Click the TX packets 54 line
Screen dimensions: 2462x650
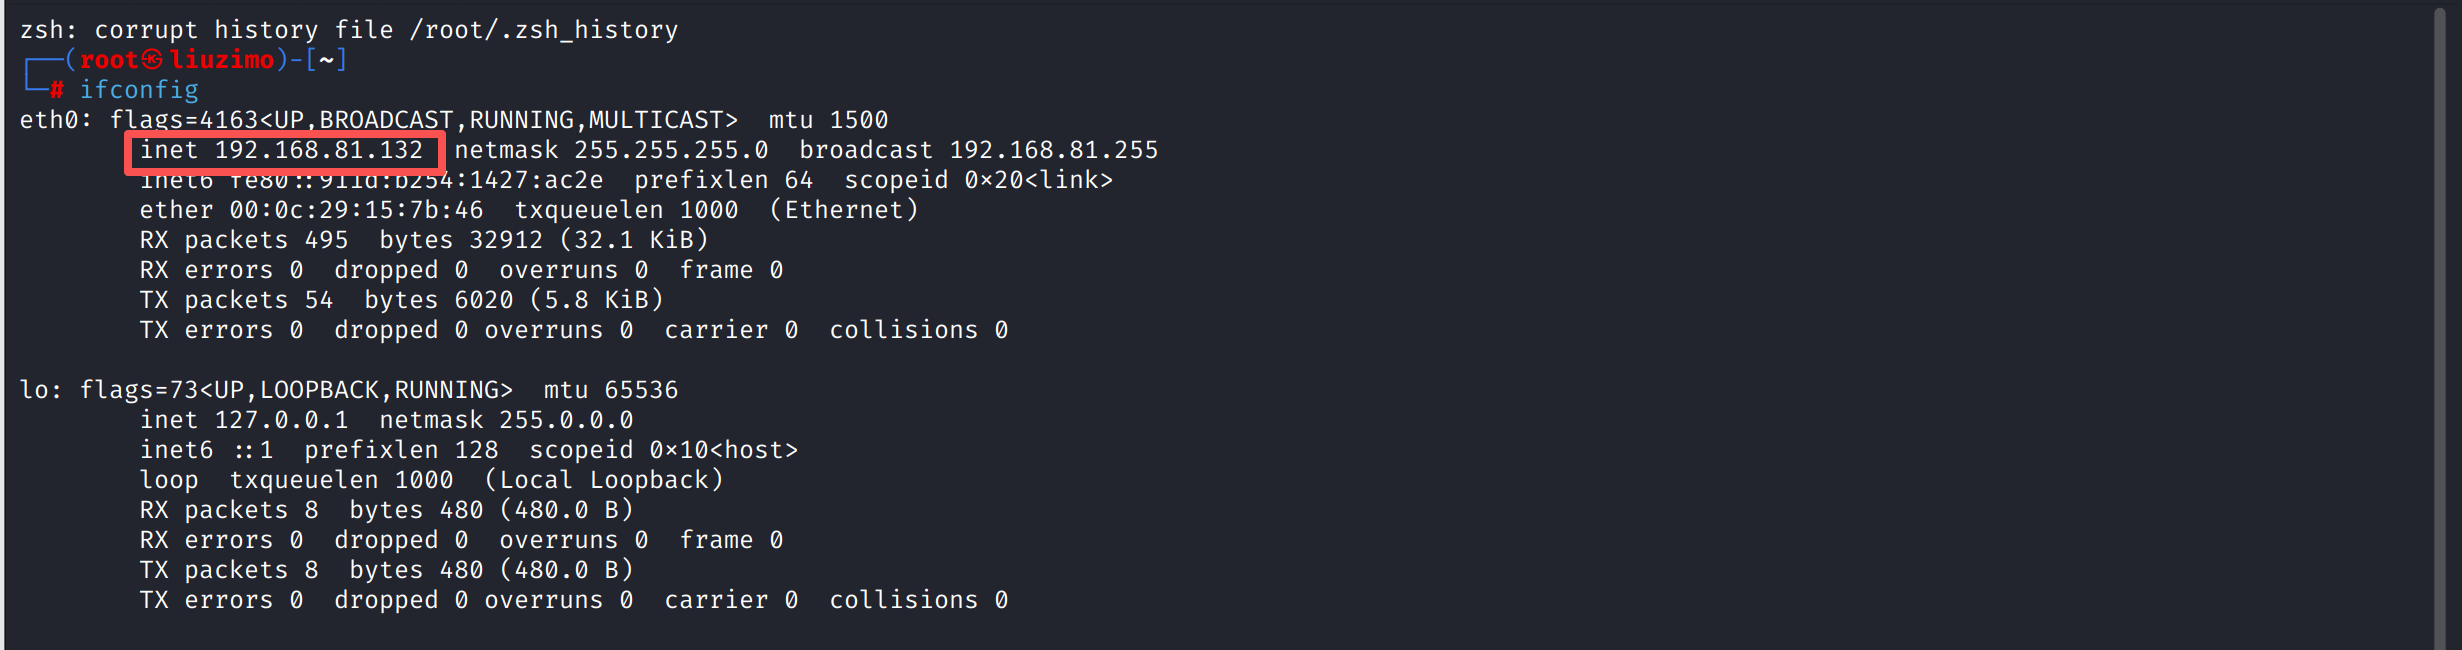pyautogui.click(x=401, y=300)
